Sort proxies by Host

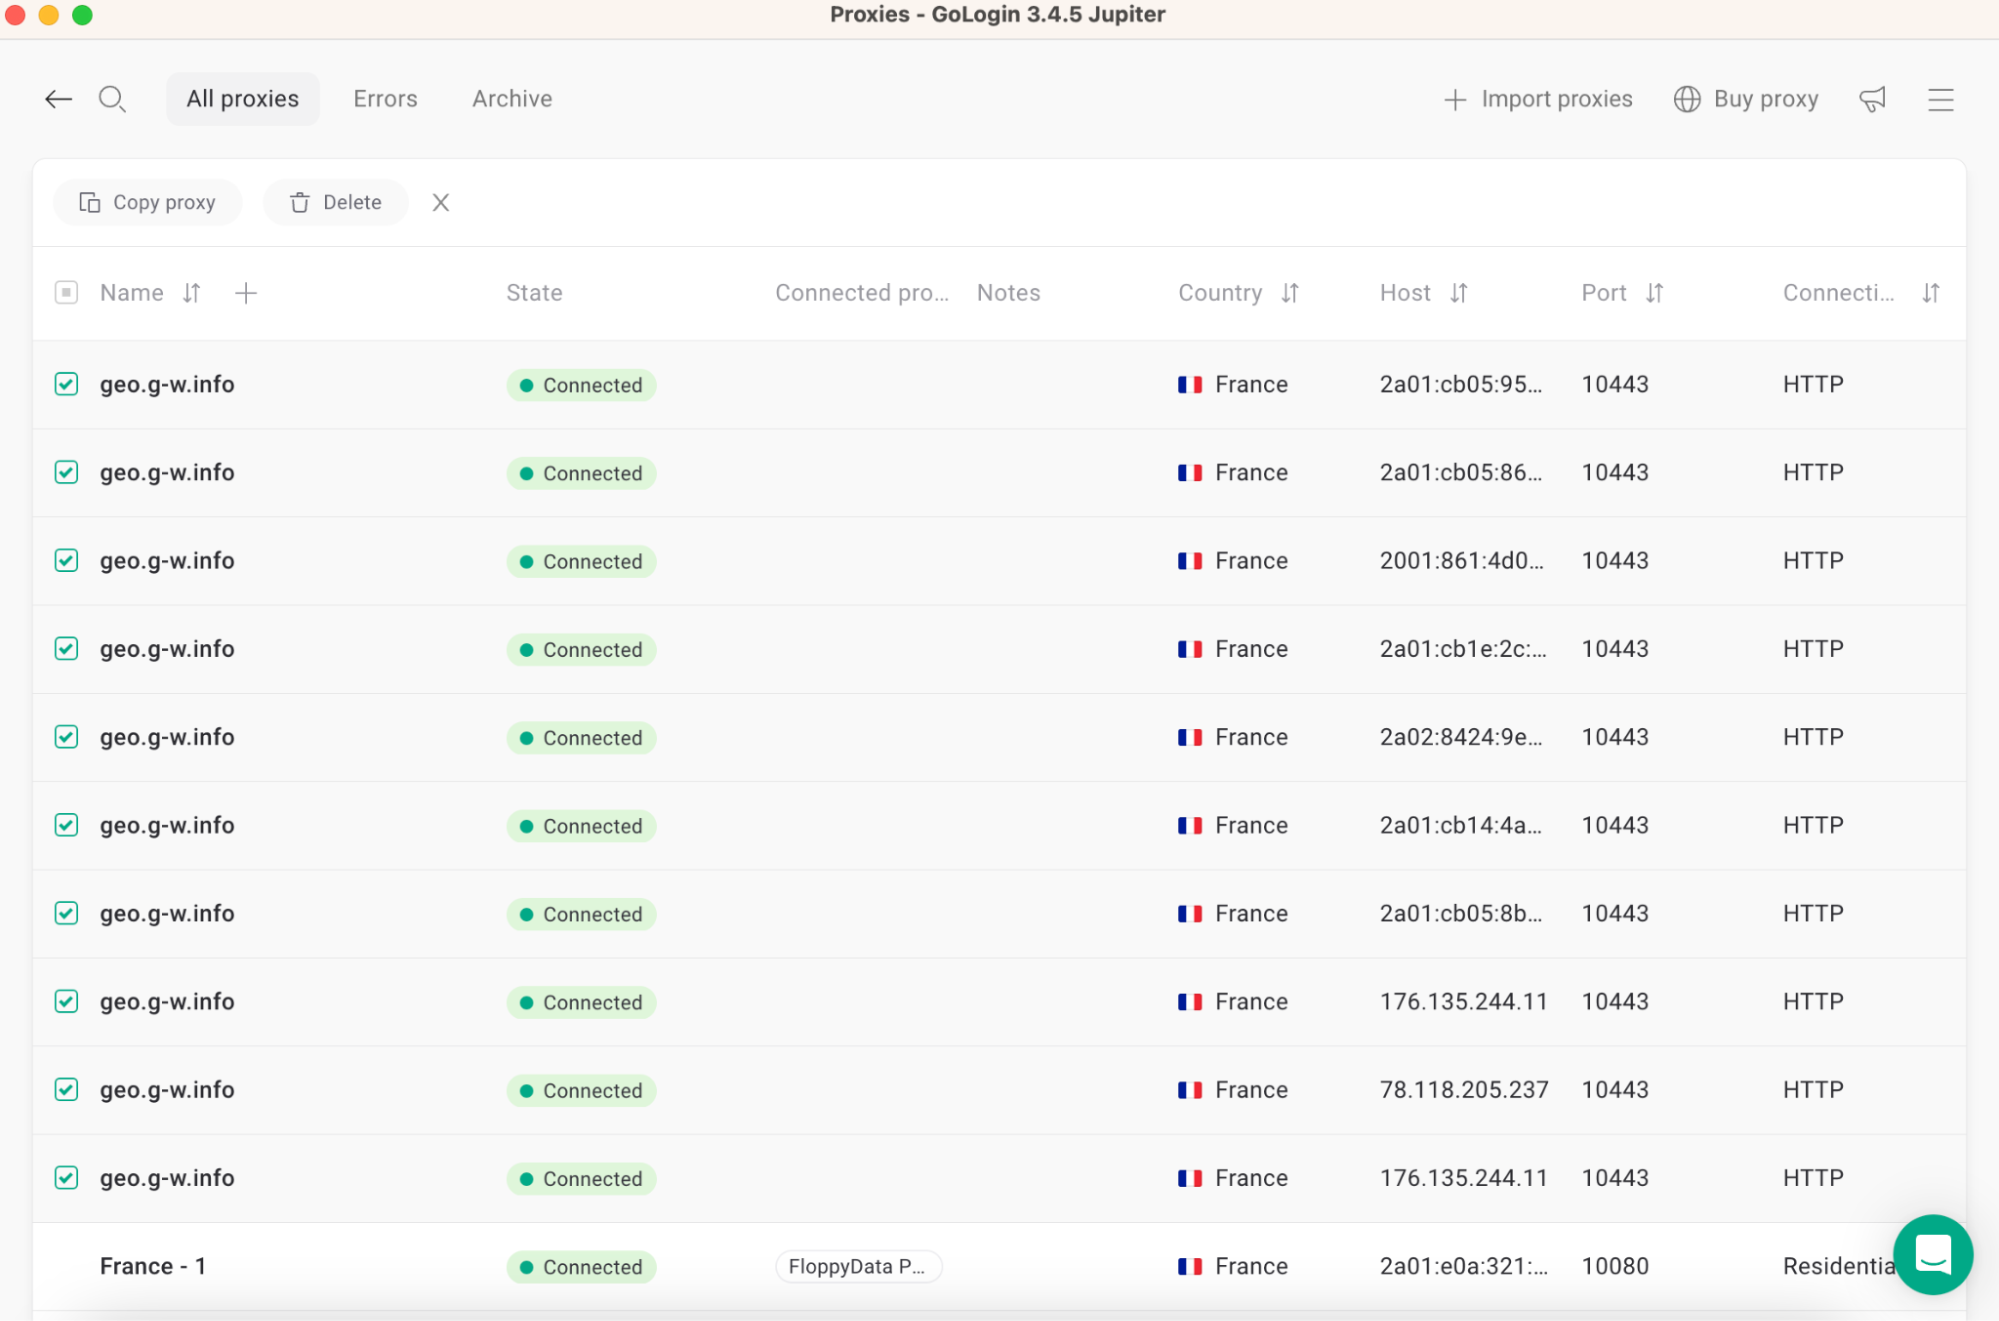pyautogui.click(x=1459, y=293)
